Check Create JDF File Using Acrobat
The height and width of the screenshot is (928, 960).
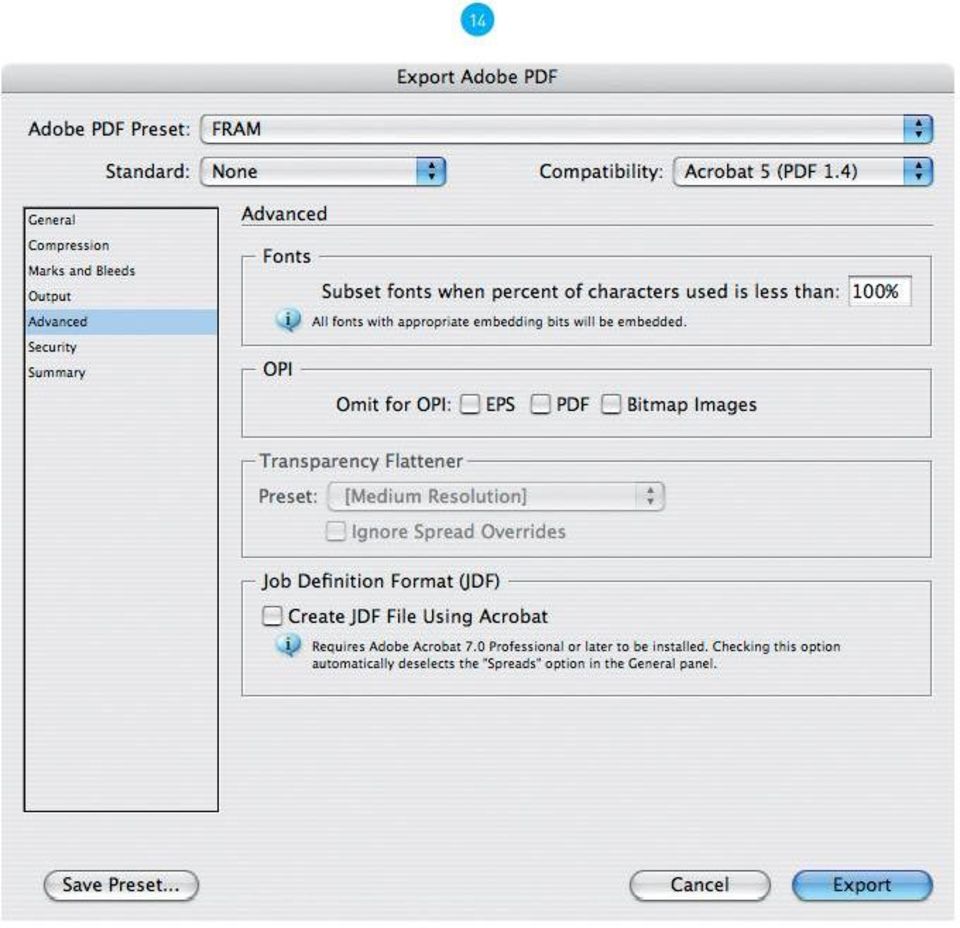pyautogui.click(x=272, y=616)
